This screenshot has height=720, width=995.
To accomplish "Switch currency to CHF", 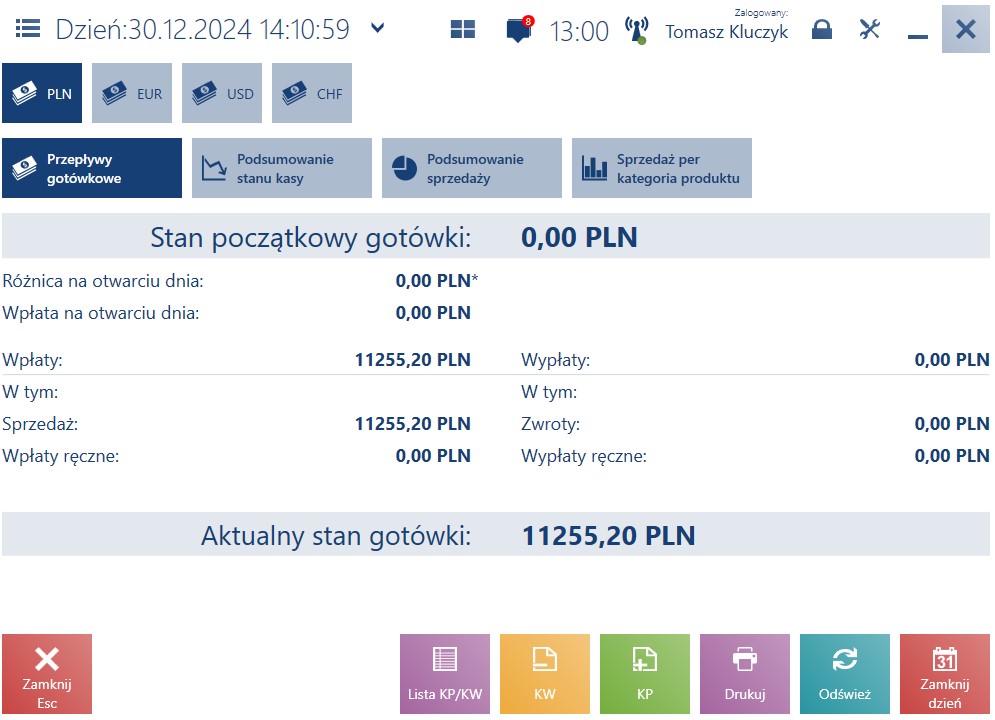I will 312,93.
